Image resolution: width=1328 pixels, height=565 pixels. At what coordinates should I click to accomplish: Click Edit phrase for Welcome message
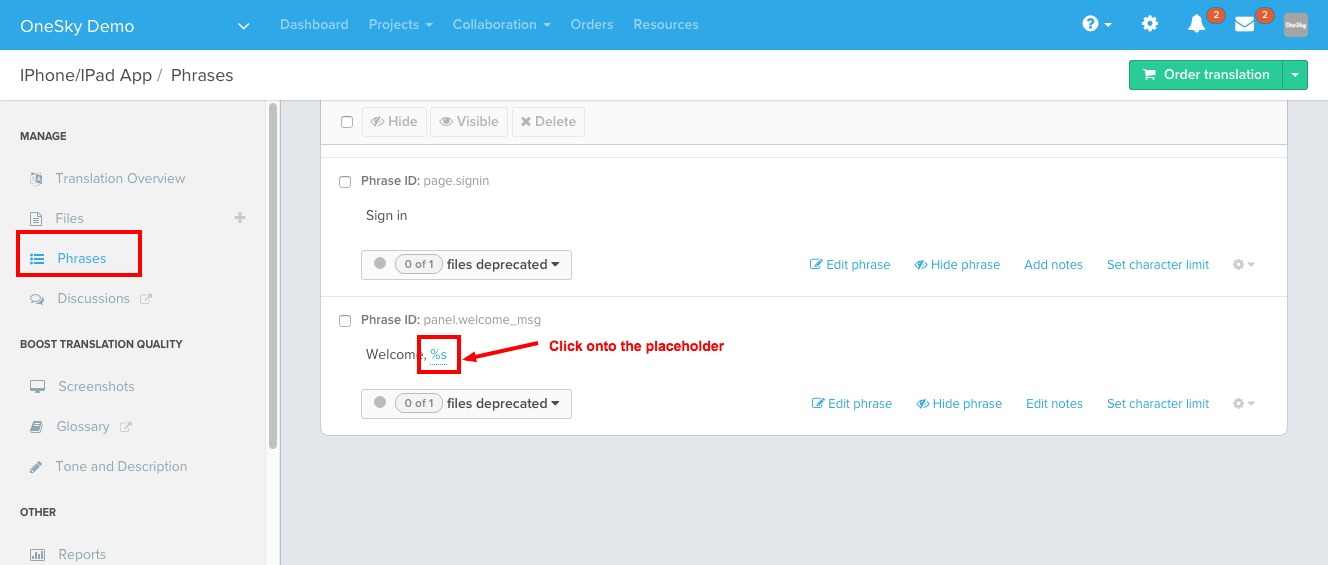pyautogui.click(x=852, y=404)
